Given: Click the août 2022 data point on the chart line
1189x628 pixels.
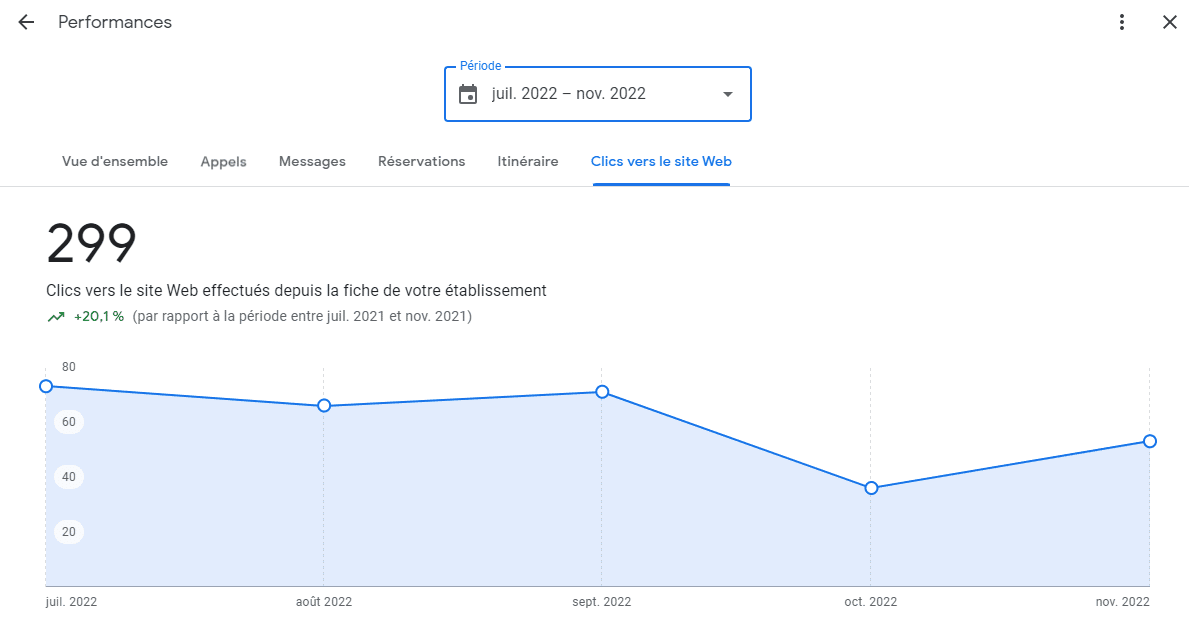Looking at the screenshot, I should 323,406.
